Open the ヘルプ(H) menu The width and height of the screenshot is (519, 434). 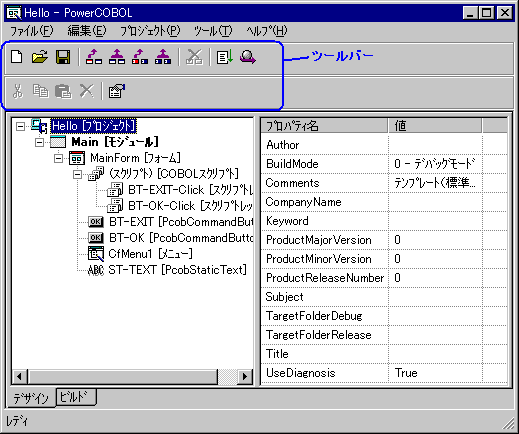[x=267, y=31]
